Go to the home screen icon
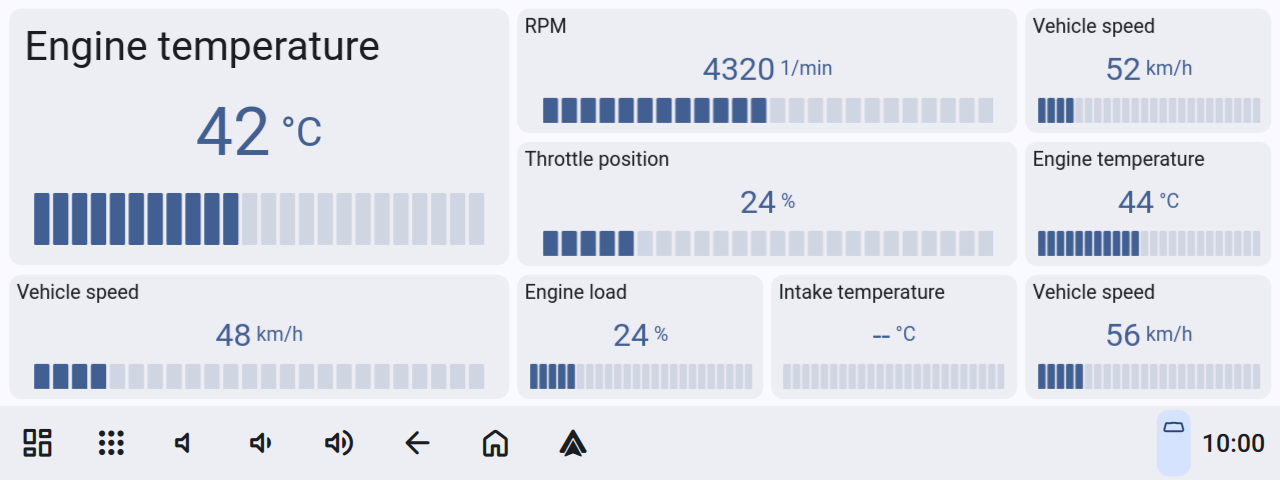The width and height of the screenshot is (1280, 480). point(495,443)
